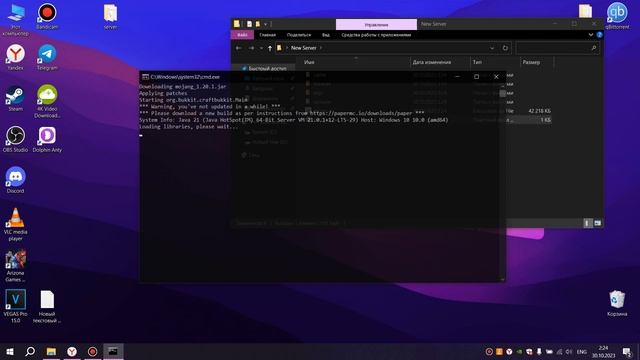Viewport: 640px width, 360px height.
Task: Open the Windows Start menu
Action: (x=10, y=351)
